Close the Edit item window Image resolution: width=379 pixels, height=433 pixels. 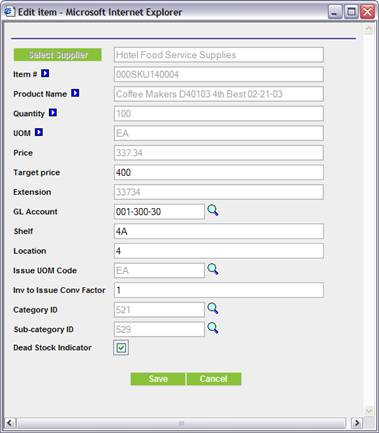coord(367,12)
